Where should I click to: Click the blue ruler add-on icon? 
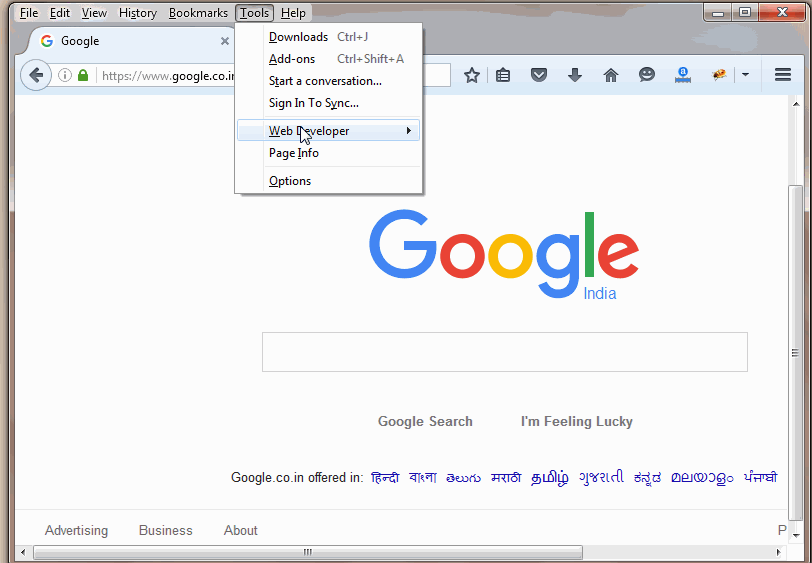tap(683, 76)
